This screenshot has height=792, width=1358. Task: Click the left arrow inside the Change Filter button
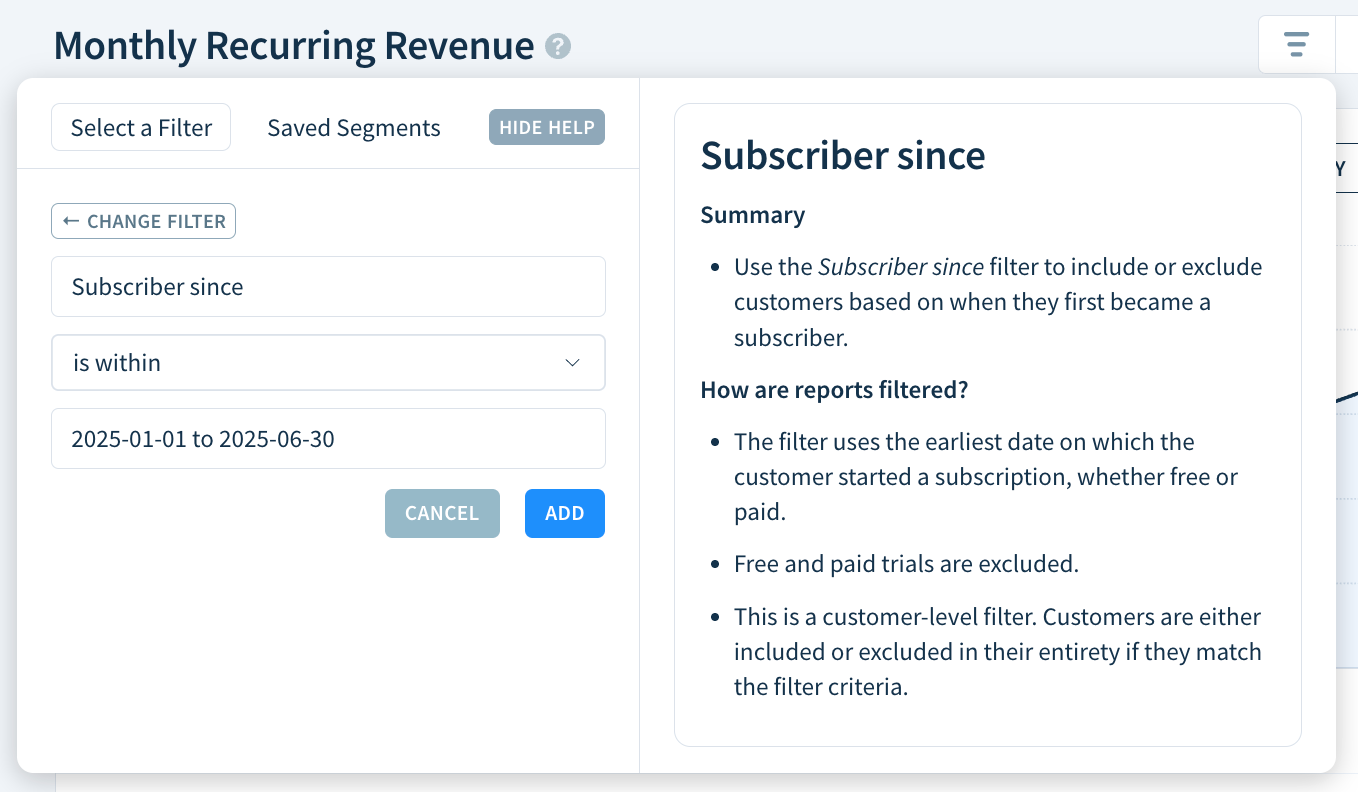(71, 220)
